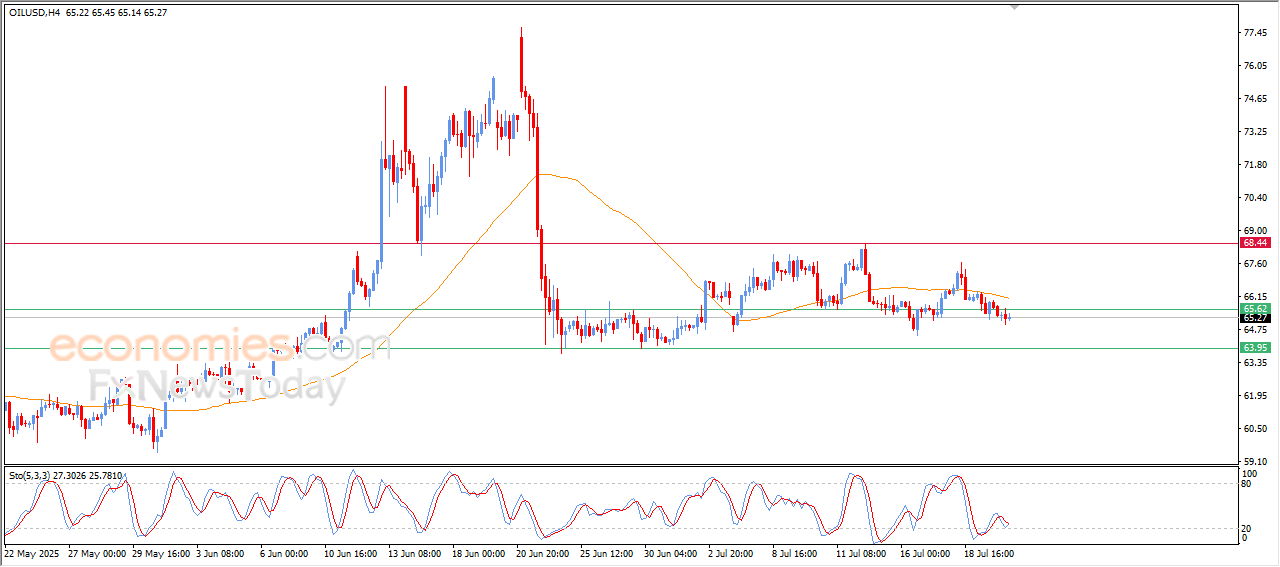This screenshot has width=1280, height=567.
Task: Click the 11 Jul 08:00 time label
Action: (x=862, y=552)
